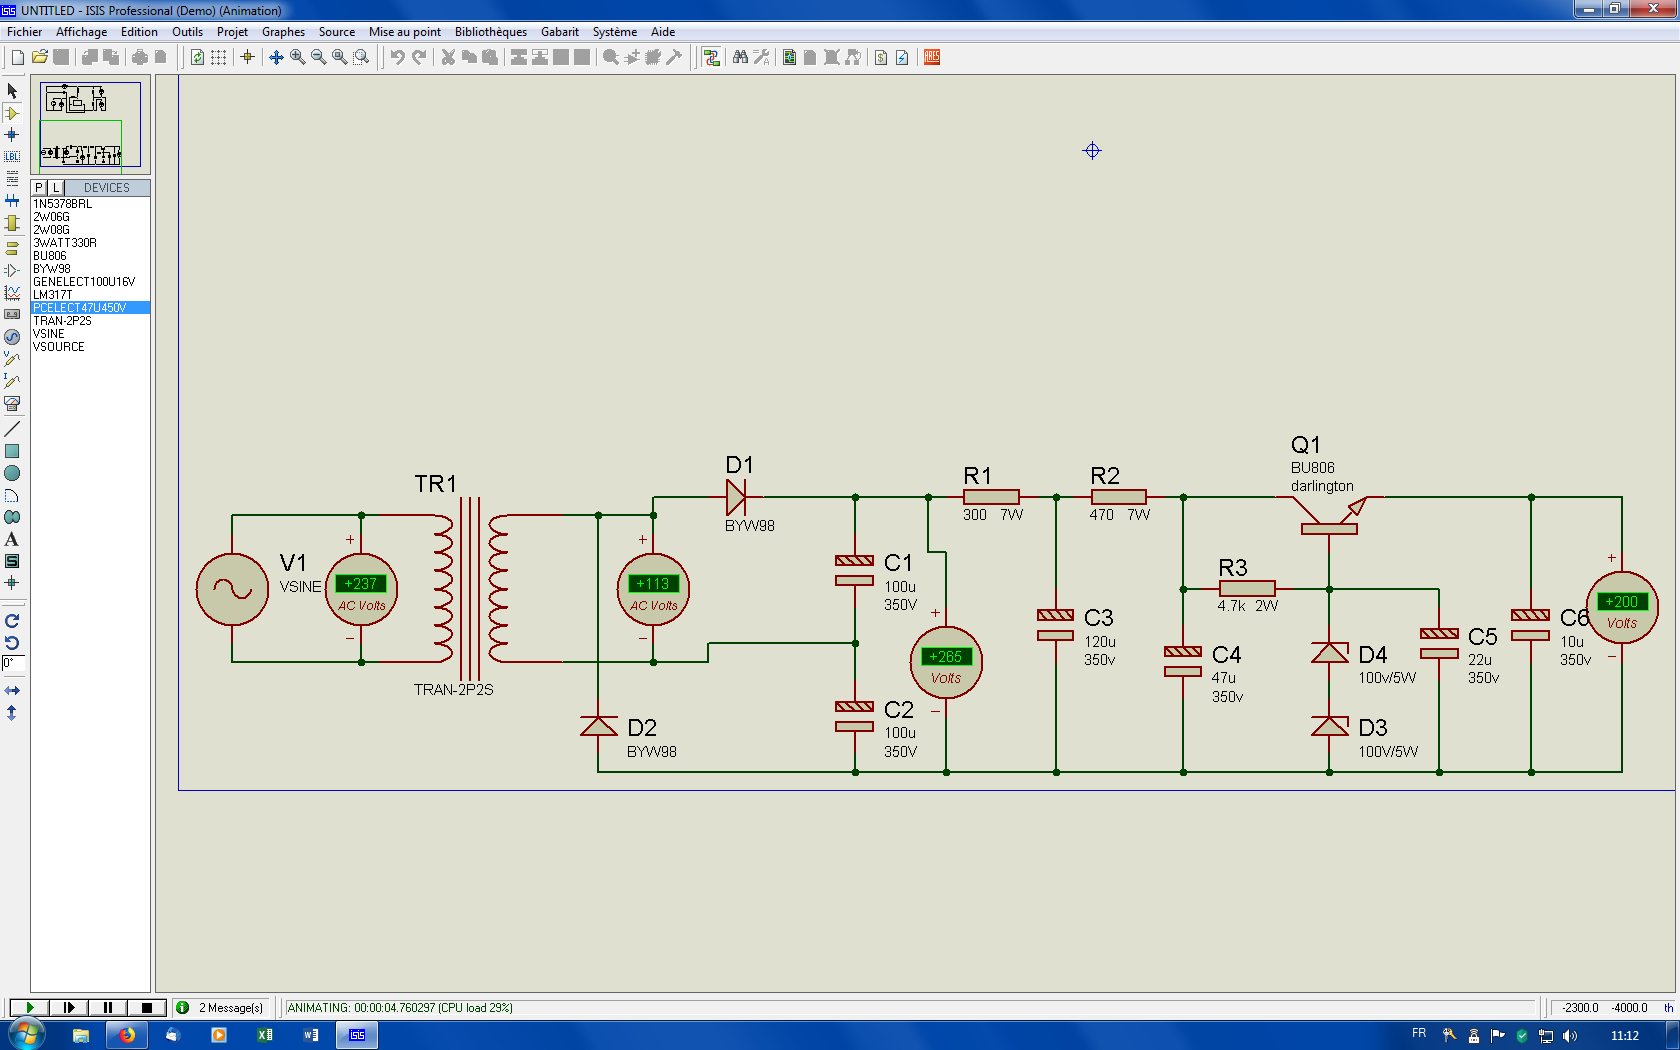This screenshot has width=1680, height=1050.
Task: Open the Mise au point menu
Action: (404, 32)
